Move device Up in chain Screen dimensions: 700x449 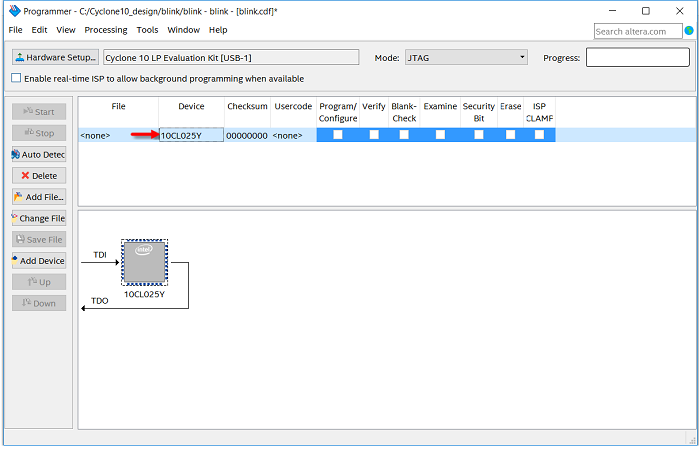39,282
